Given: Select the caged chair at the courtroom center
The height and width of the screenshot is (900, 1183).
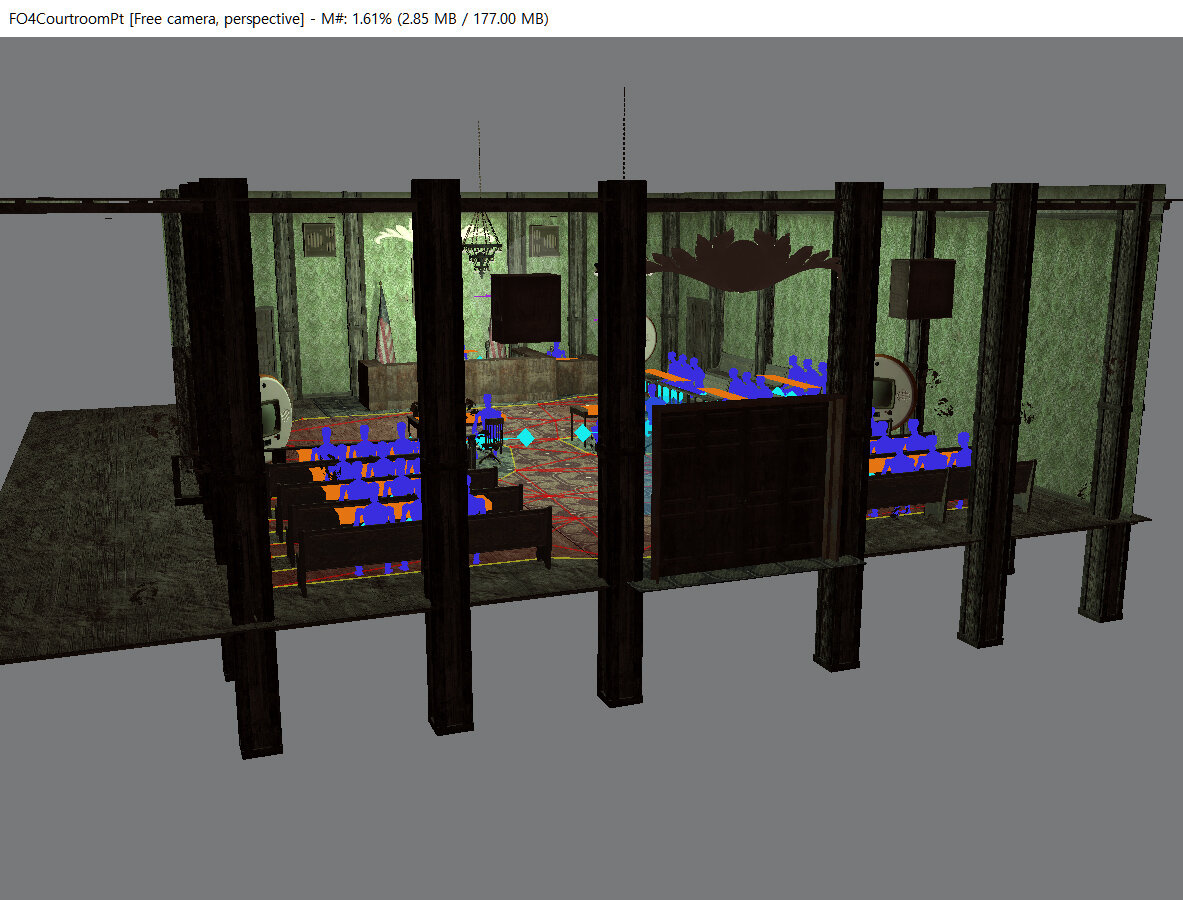Looking at the screenshot, I should point(491,438).
